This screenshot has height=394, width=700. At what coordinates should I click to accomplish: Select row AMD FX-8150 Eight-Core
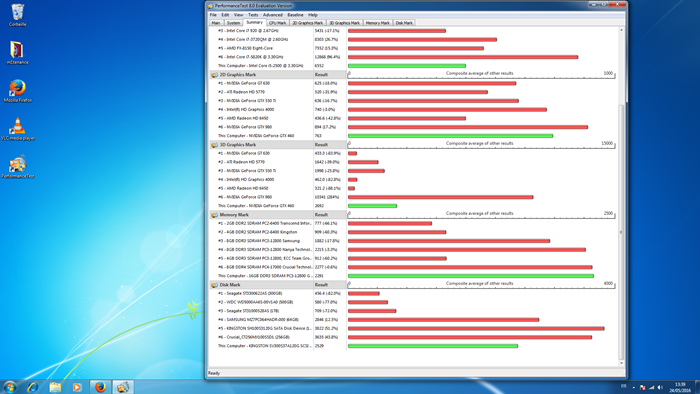pos(412,48)
